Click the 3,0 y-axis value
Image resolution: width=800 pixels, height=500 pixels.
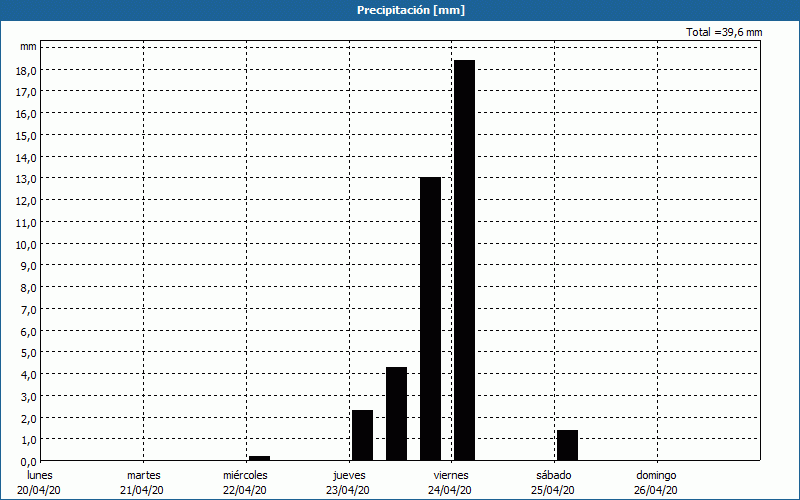29,396
